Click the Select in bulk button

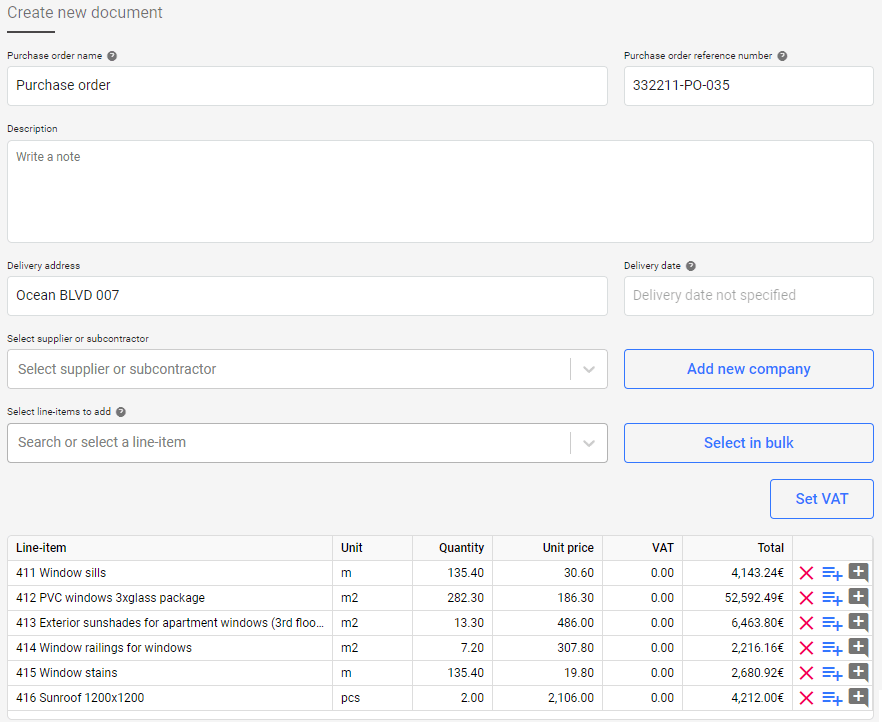[749, 443]
